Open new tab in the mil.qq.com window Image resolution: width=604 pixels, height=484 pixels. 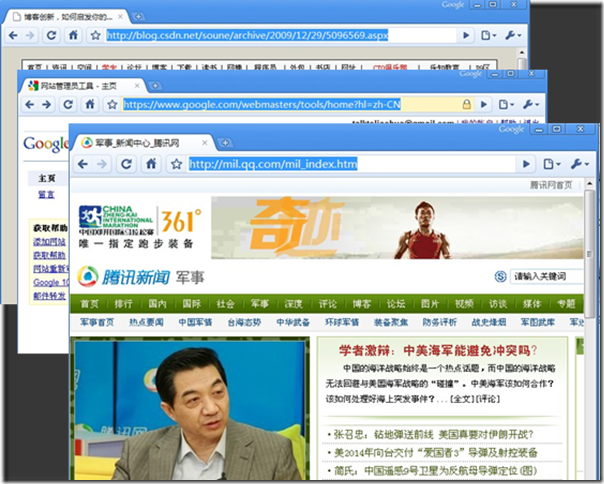pos(225,143)
